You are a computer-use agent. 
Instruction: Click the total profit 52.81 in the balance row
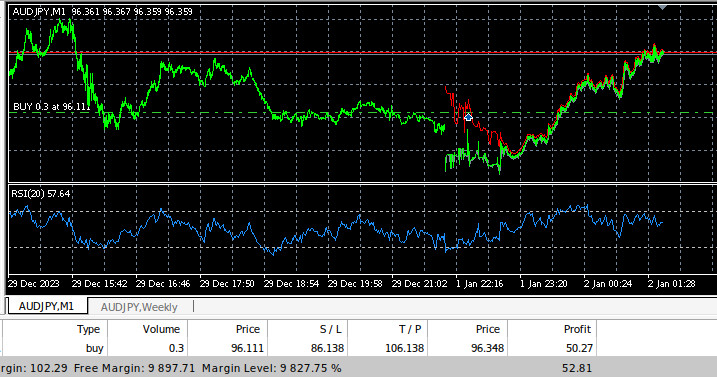pyautogui.click(x=577, y=368)
